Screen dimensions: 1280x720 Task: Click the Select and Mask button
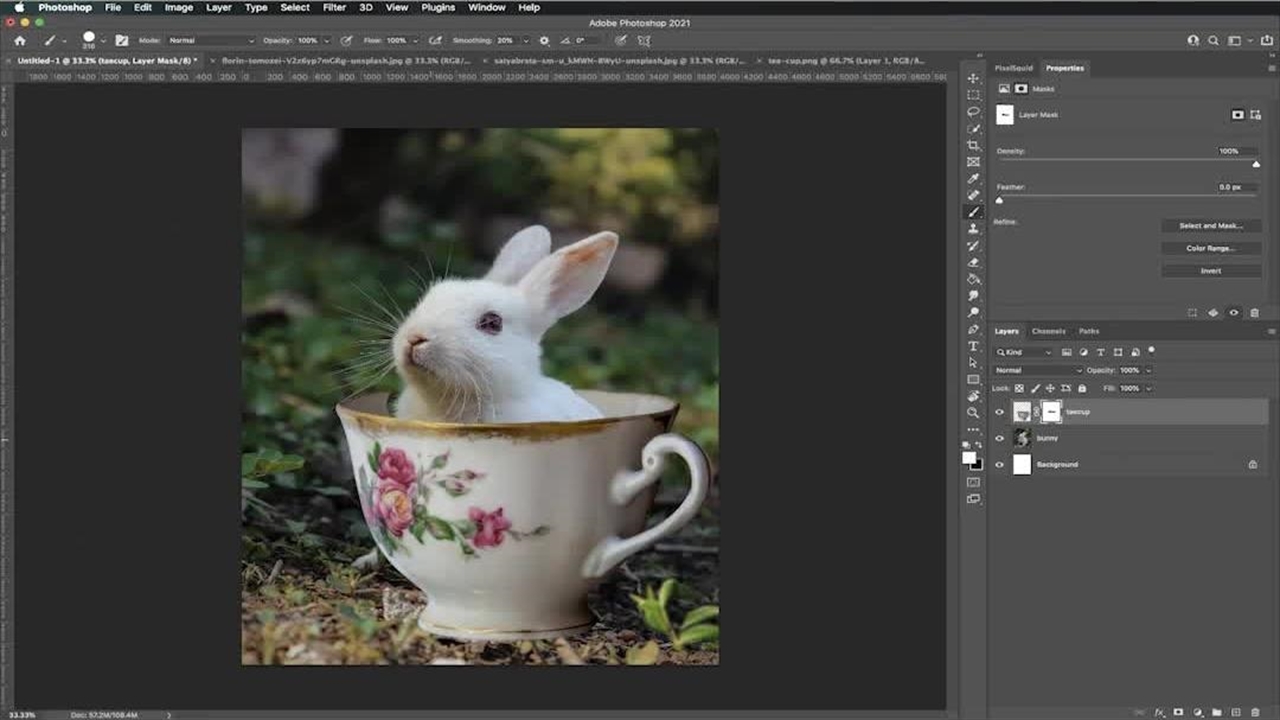coord(1210,226)
